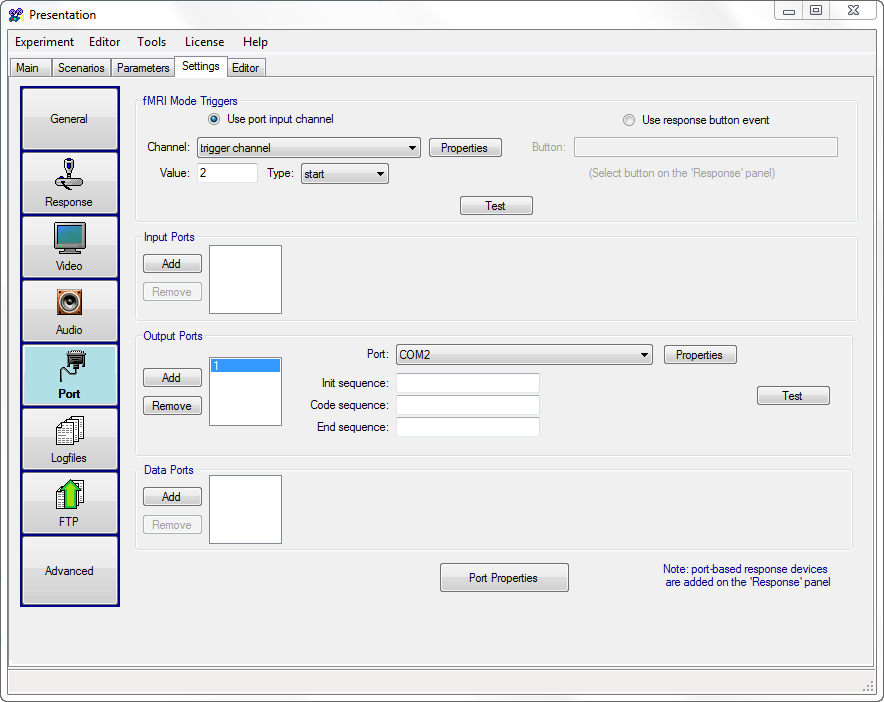Click the Presentation app icon in title bar
Screen dimensions: 884x702
tap(16, 15)
